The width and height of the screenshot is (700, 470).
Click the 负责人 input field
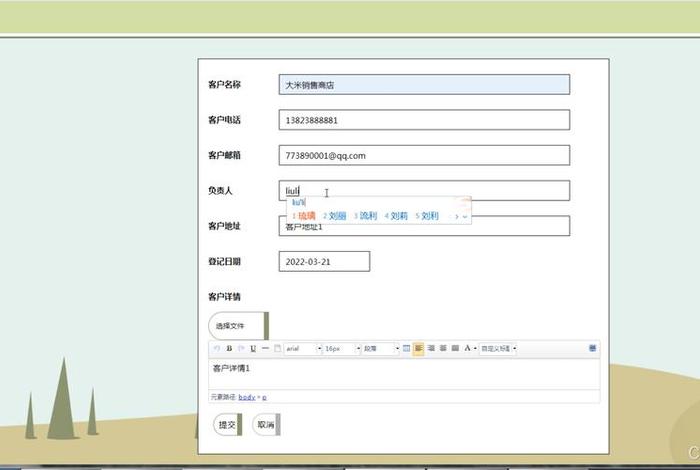(x=424, y=190)
